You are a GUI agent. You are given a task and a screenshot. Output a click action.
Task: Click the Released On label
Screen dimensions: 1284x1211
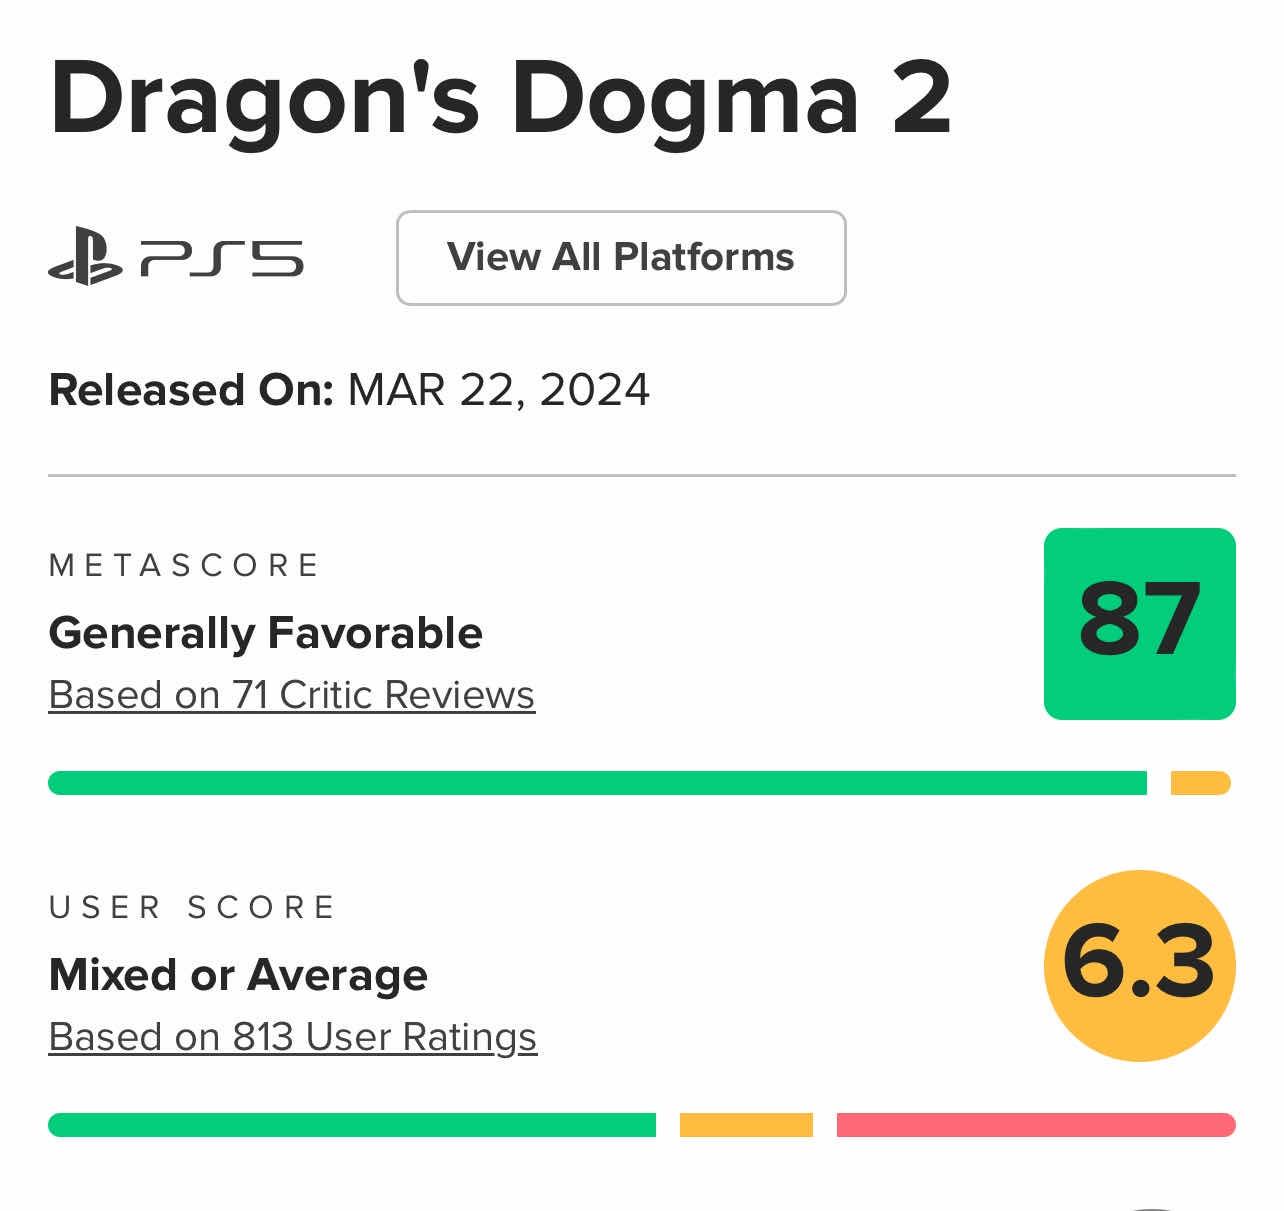191,390
